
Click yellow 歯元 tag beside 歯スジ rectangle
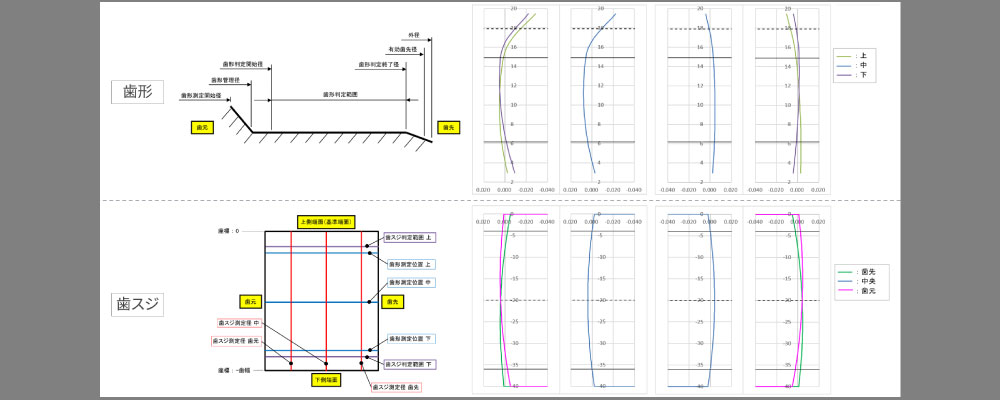tap(249, 301)
